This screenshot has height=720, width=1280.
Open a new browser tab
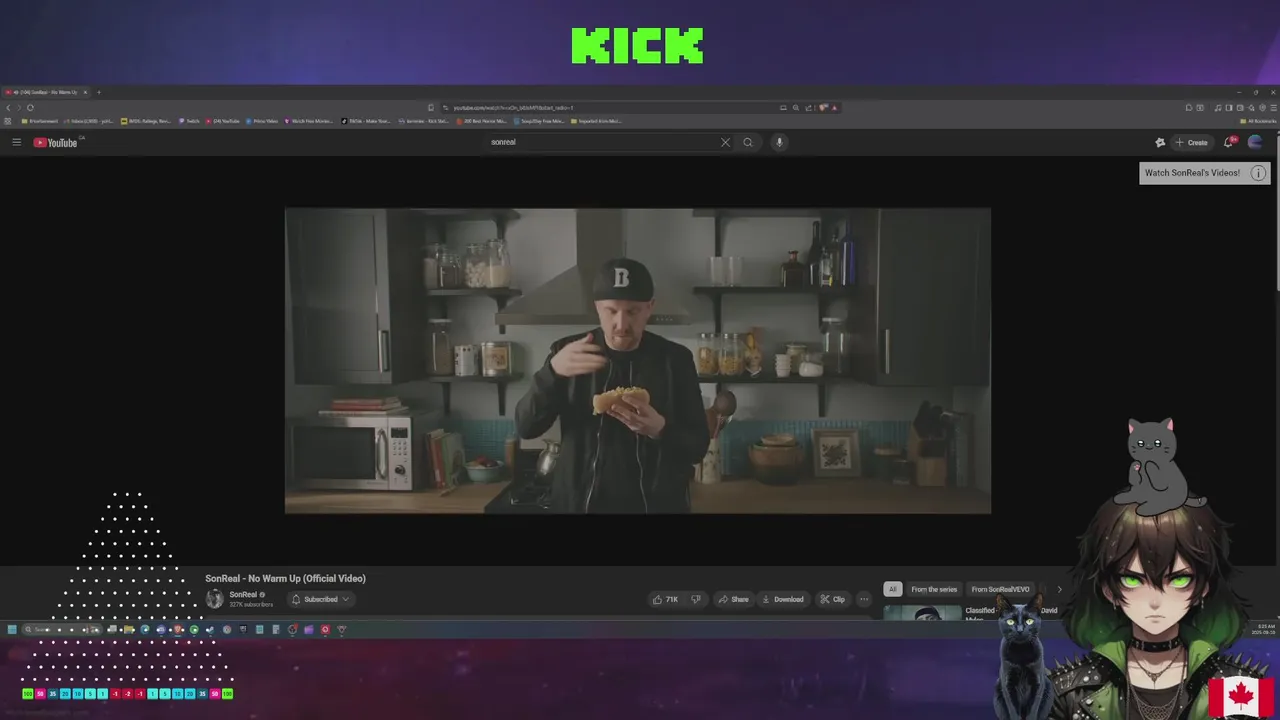98,92
